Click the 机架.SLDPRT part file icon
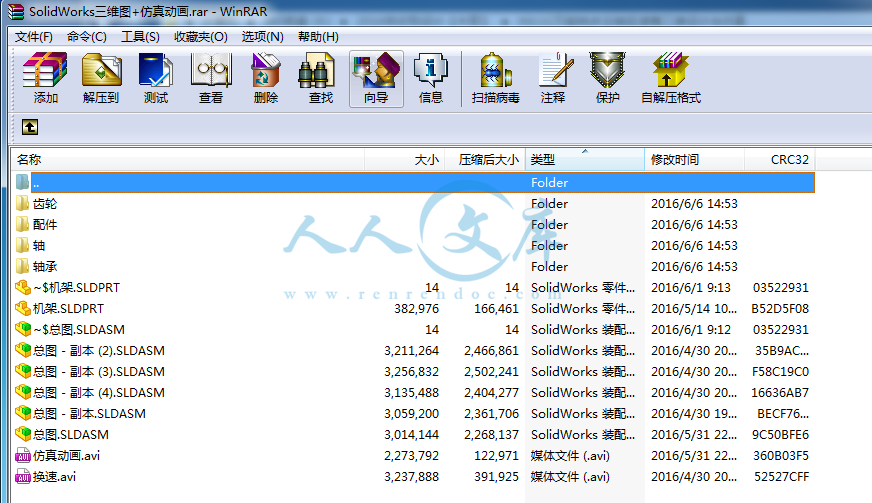 pyautogui.click(x=23, y=308)
